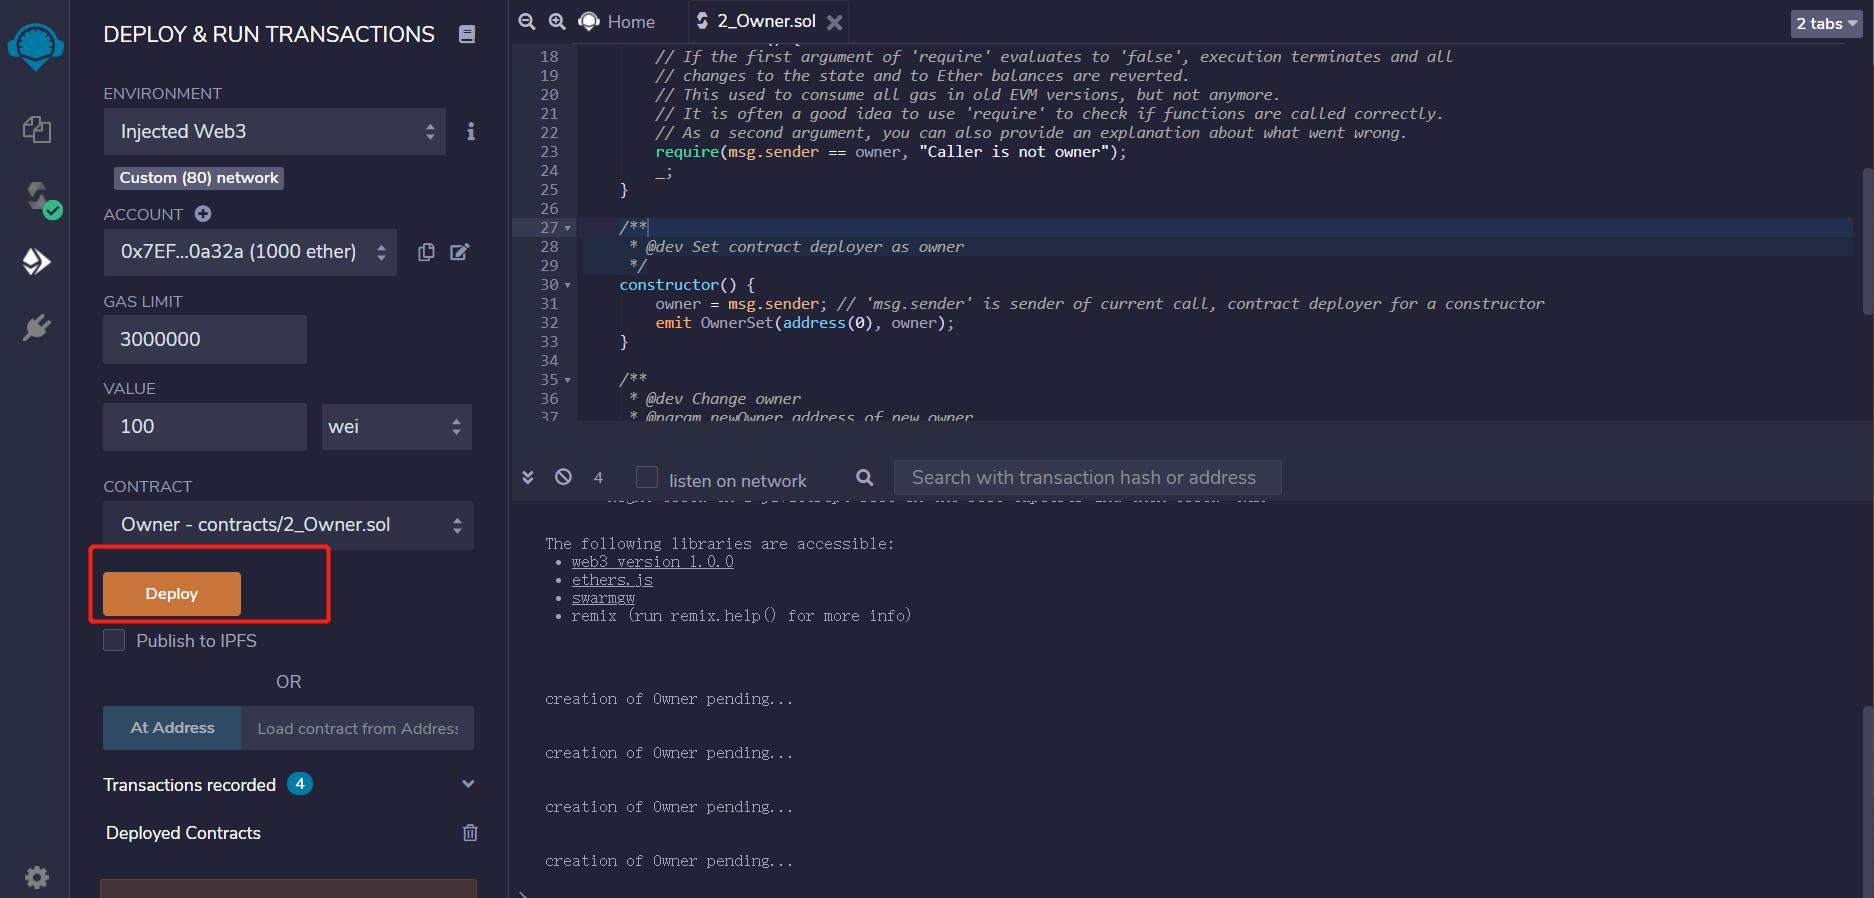This screenshot has height=898, width=1874.
Task: Open the web3 version 1.0.0 link
Action: click(x=652, y=562)
